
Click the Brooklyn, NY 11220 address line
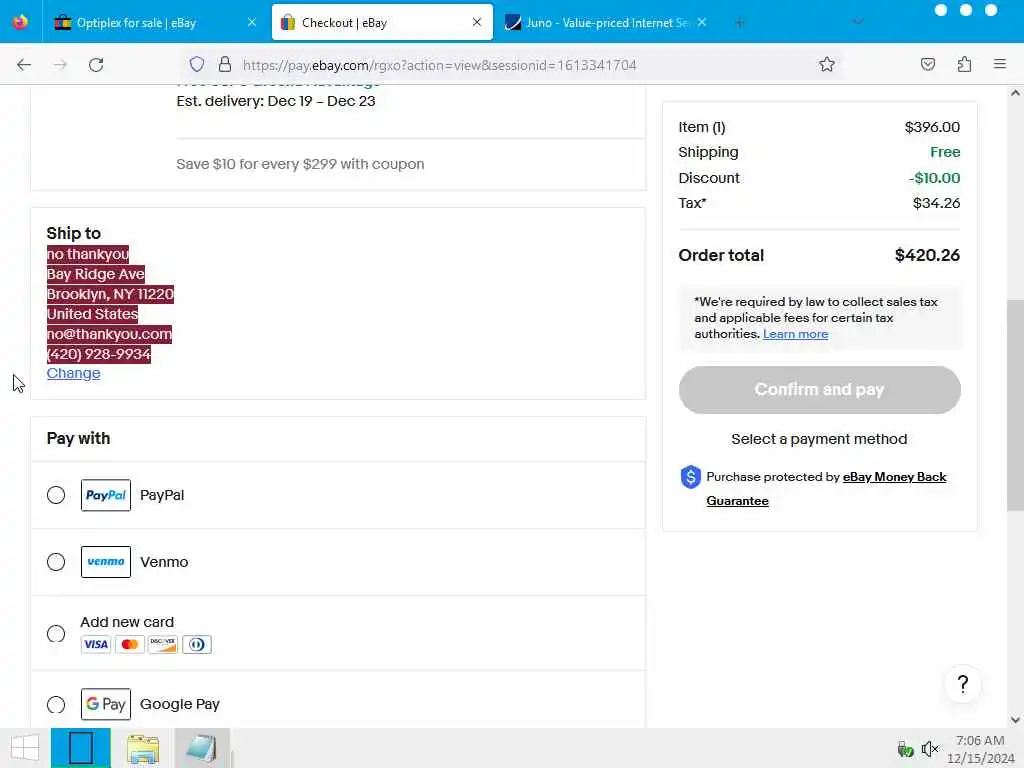(110, 294)
